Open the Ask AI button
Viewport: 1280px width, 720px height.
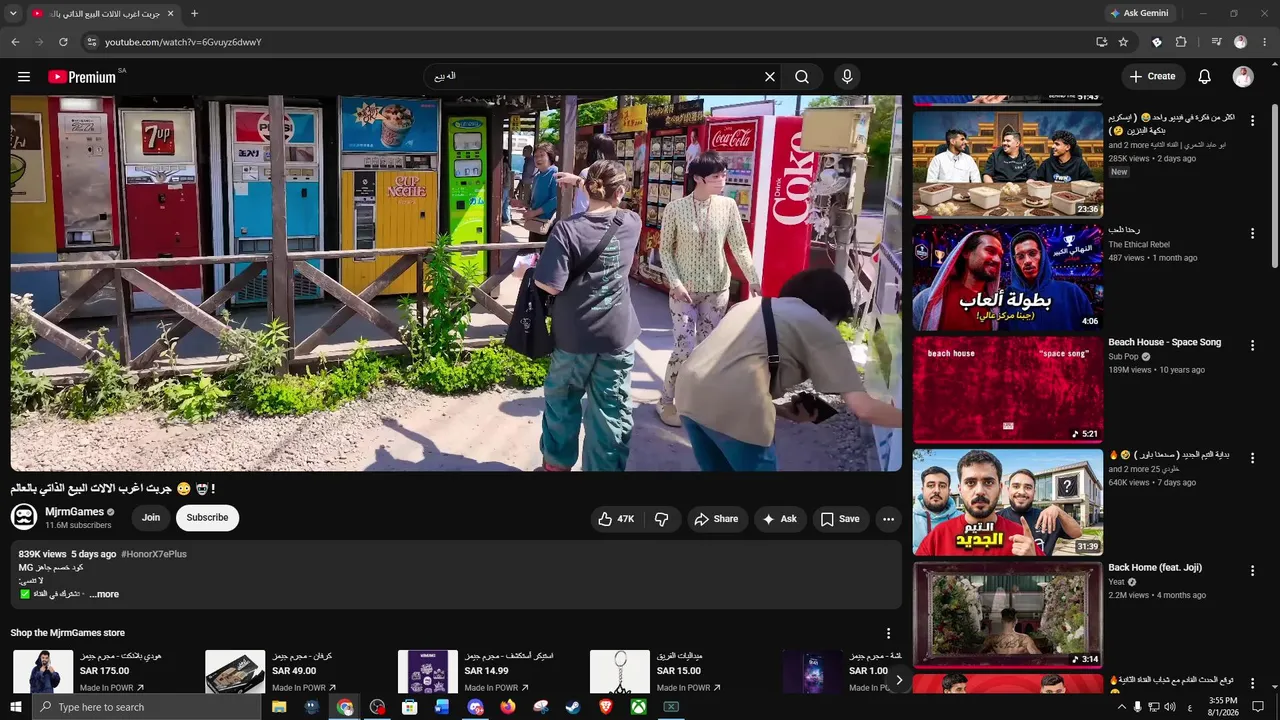tap(780, 519)
